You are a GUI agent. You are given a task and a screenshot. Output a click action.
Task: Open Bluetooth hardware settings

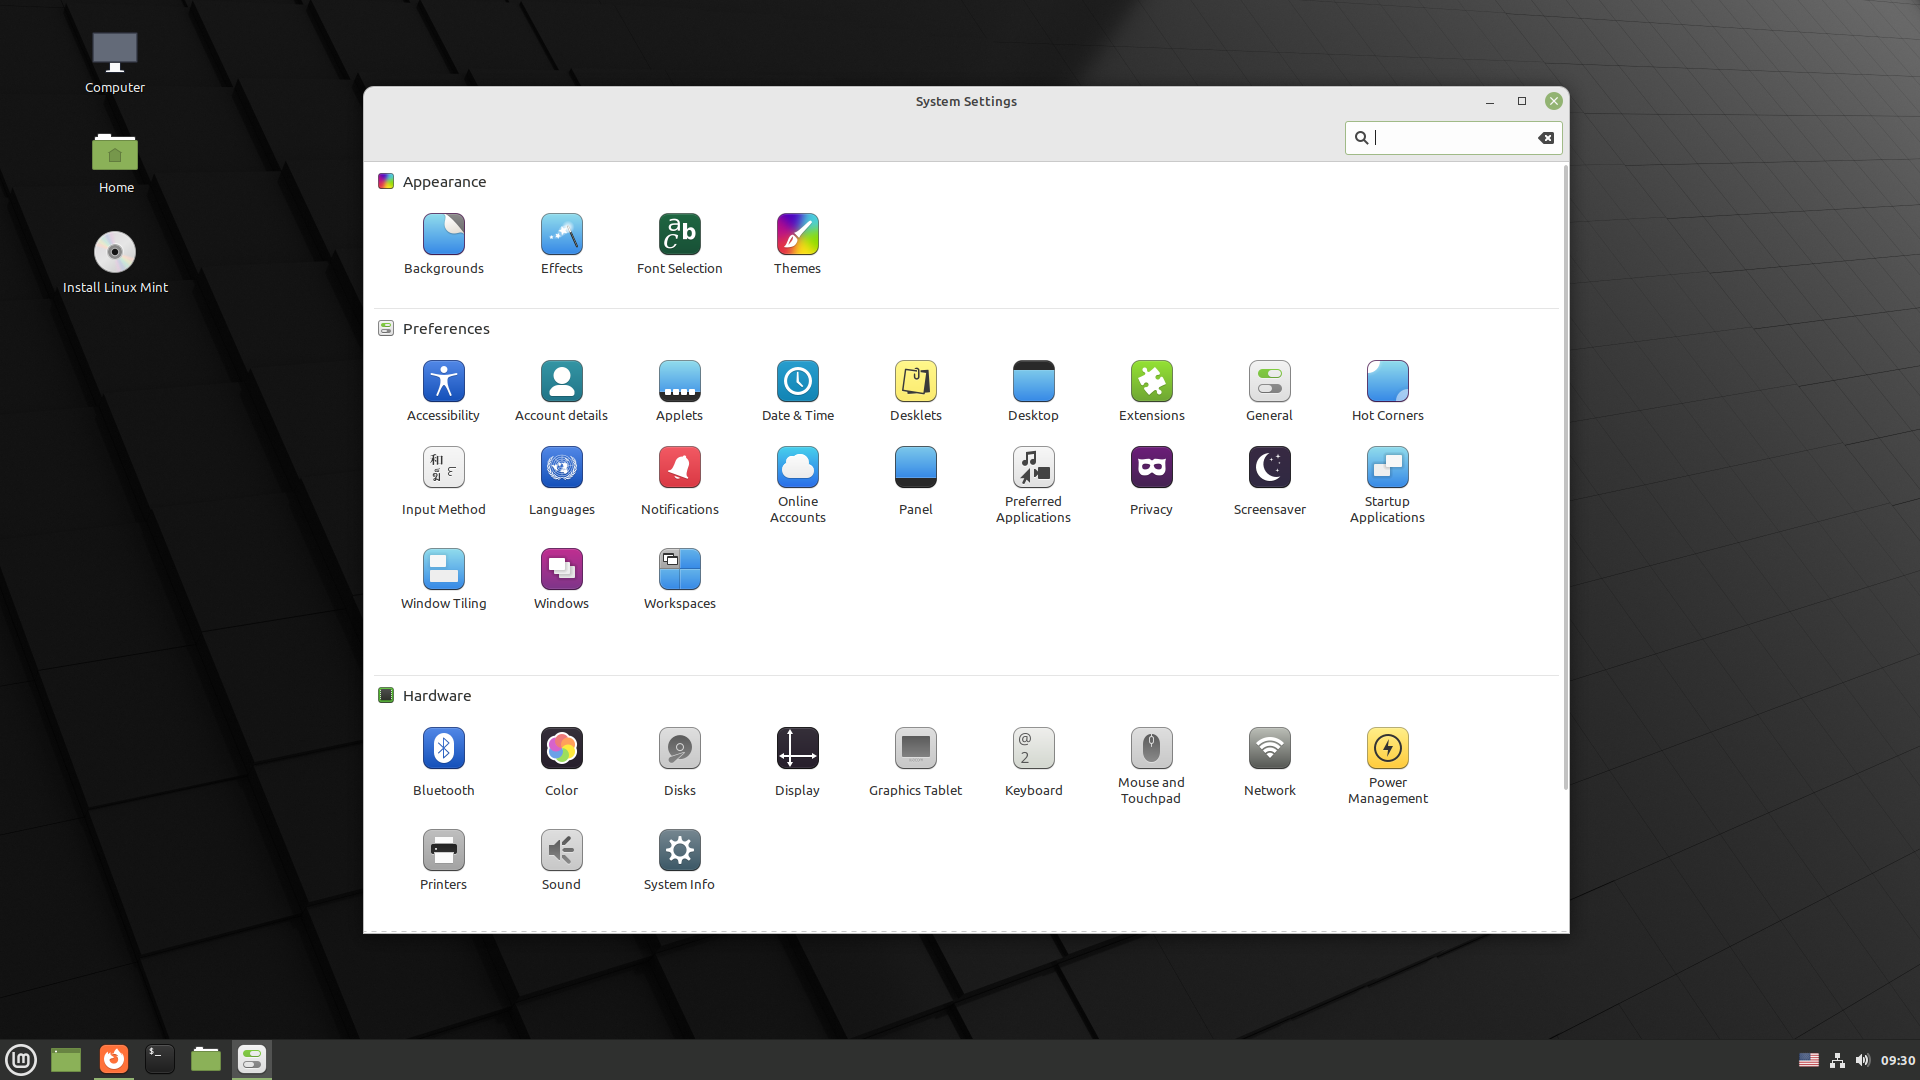click(x=443, y=761)
